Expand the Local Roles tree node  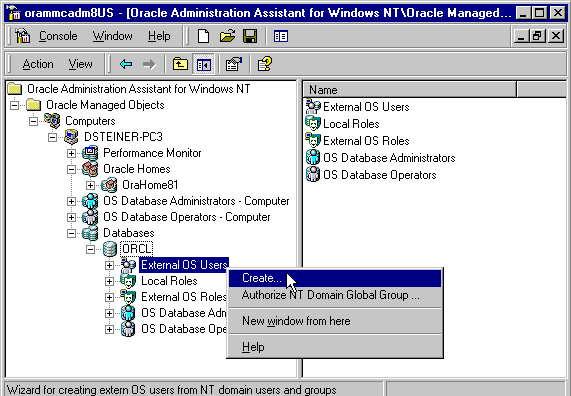coord(109,282)
